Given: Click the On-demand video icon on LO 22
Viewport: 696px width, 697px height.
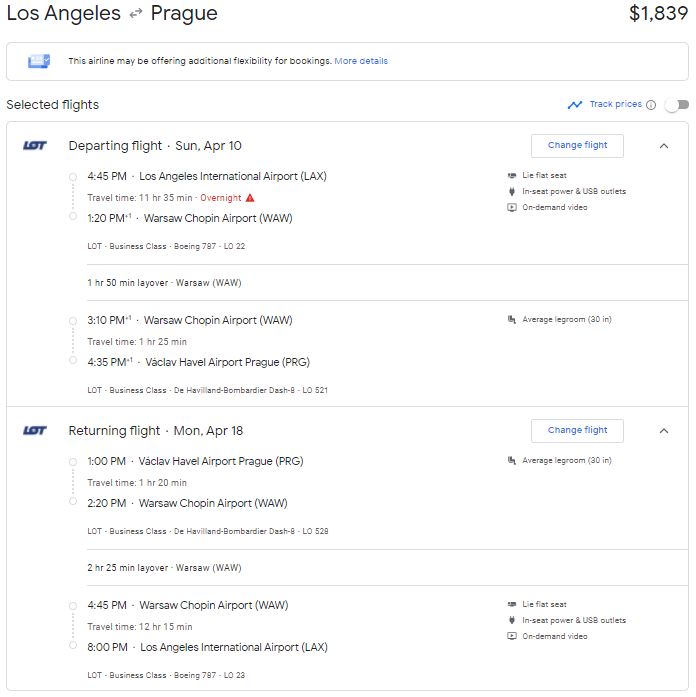Looking at the screenshot, I should coord(512,208).
